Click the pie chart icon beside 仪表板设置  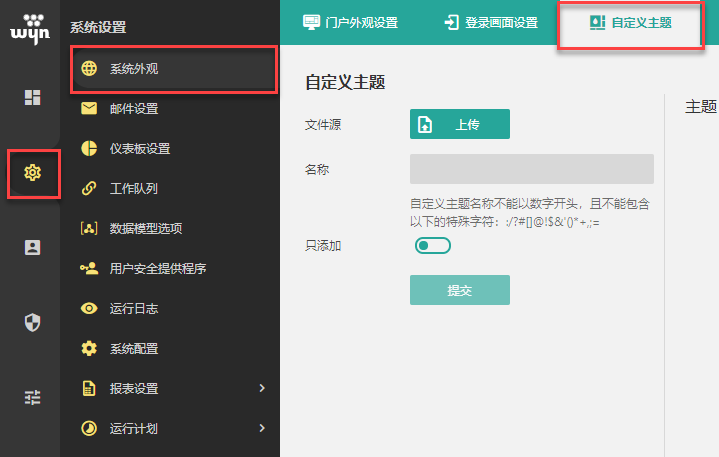pos(89,148)
